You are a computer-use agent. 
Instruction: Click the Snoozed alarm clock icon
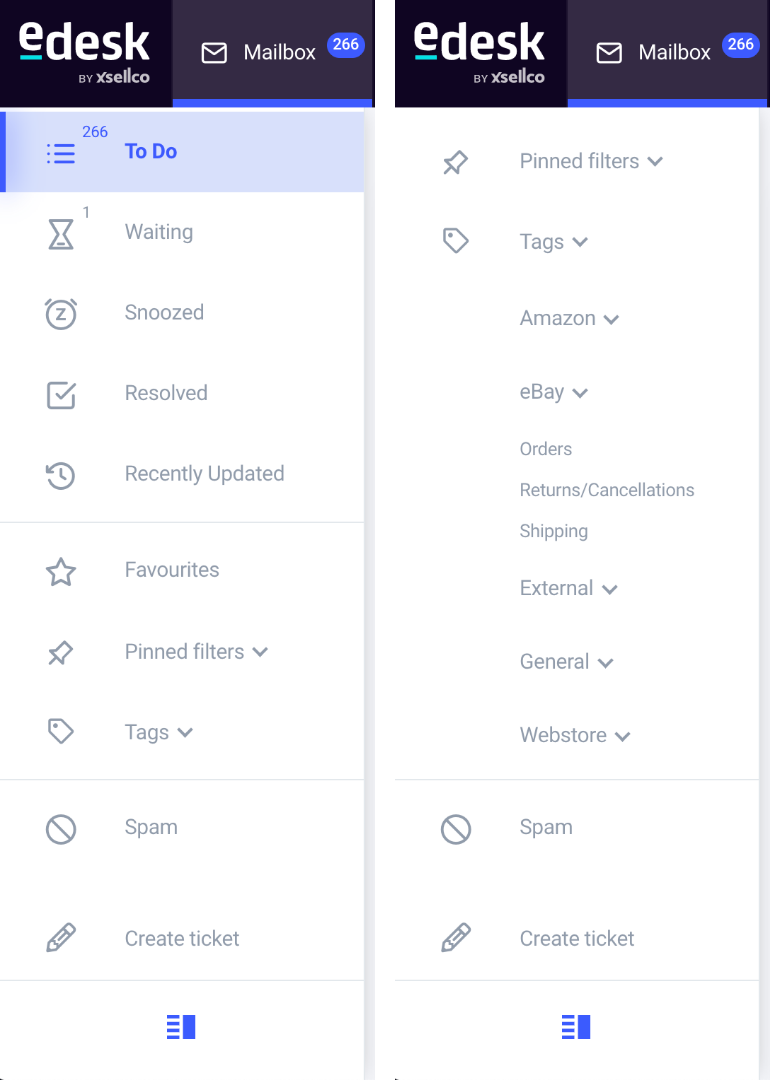[x=61, y=314]
